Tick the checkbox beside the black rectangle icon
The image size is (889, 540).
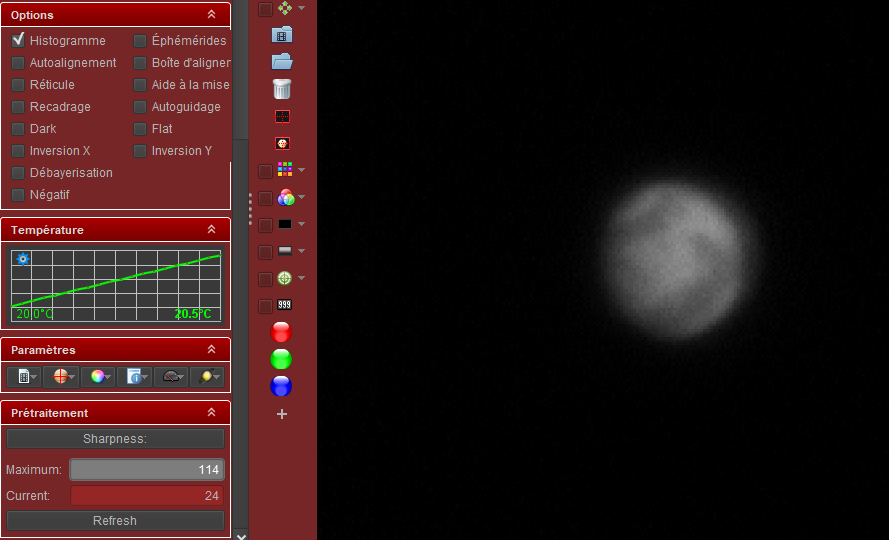[265, 225]
